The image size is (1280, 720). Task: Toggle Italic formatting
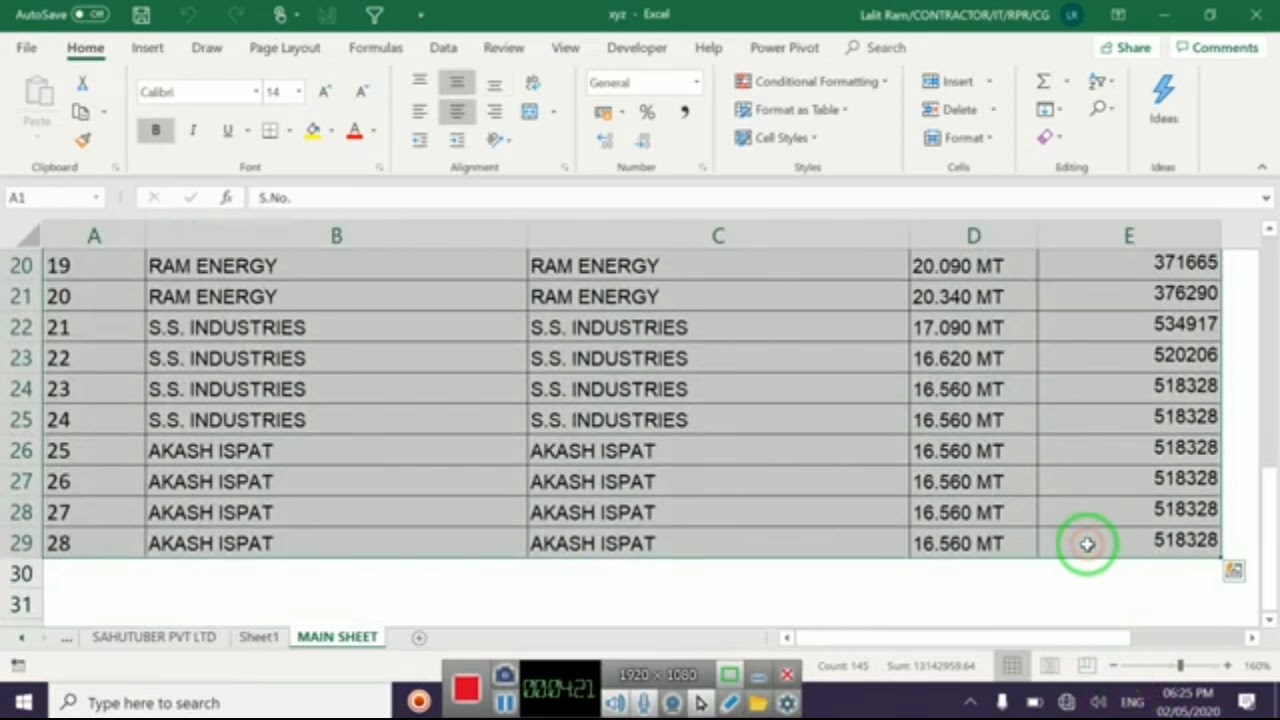tap(192, 131)
